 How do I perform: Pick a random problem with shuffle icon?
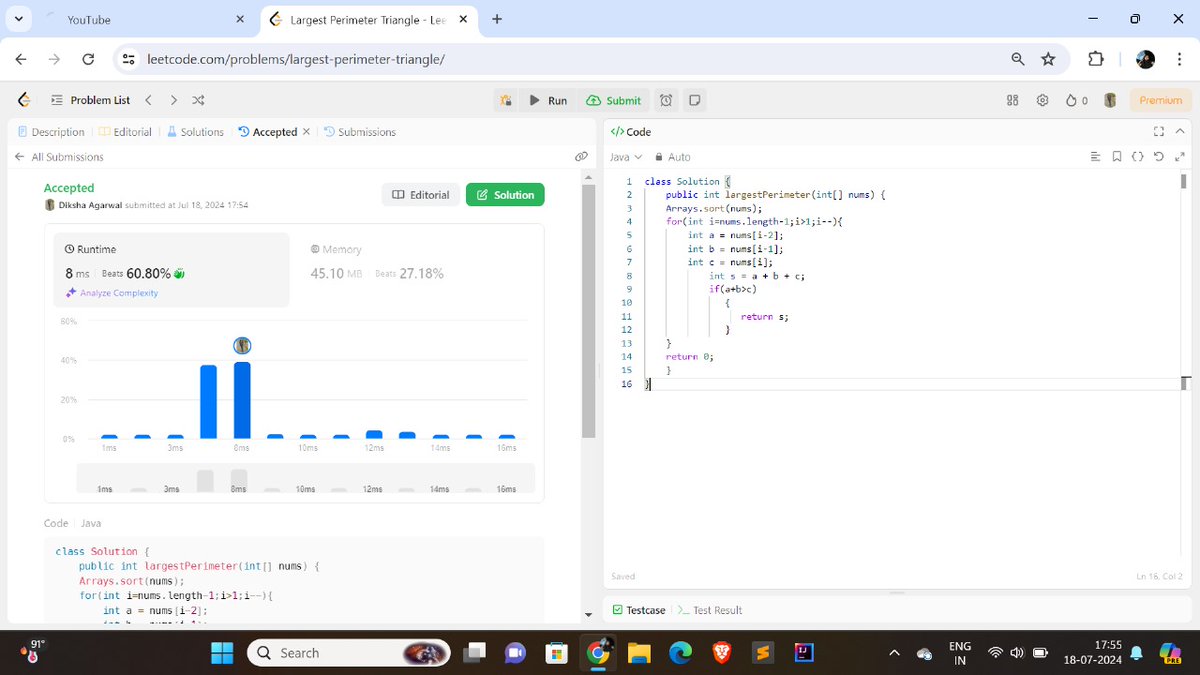point(198,100)
